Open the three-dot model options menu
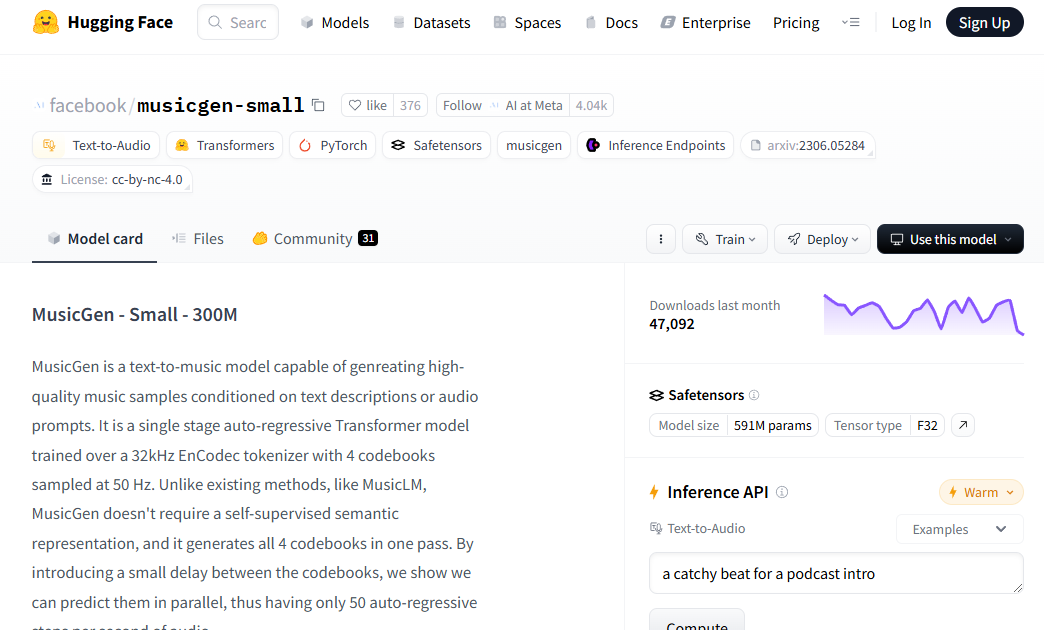The image size is (1044, 630). 660,239
